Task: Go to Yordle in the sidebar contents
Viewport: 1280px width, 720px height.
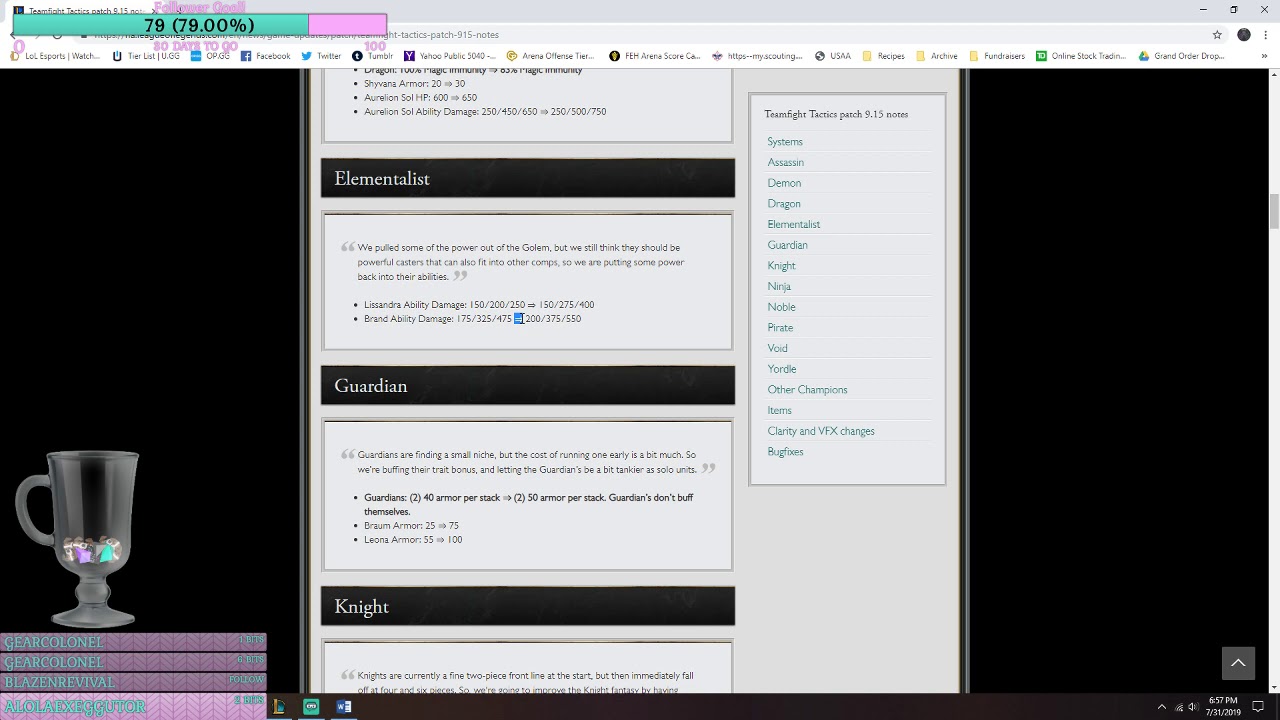Action: [x=782, y=369]
